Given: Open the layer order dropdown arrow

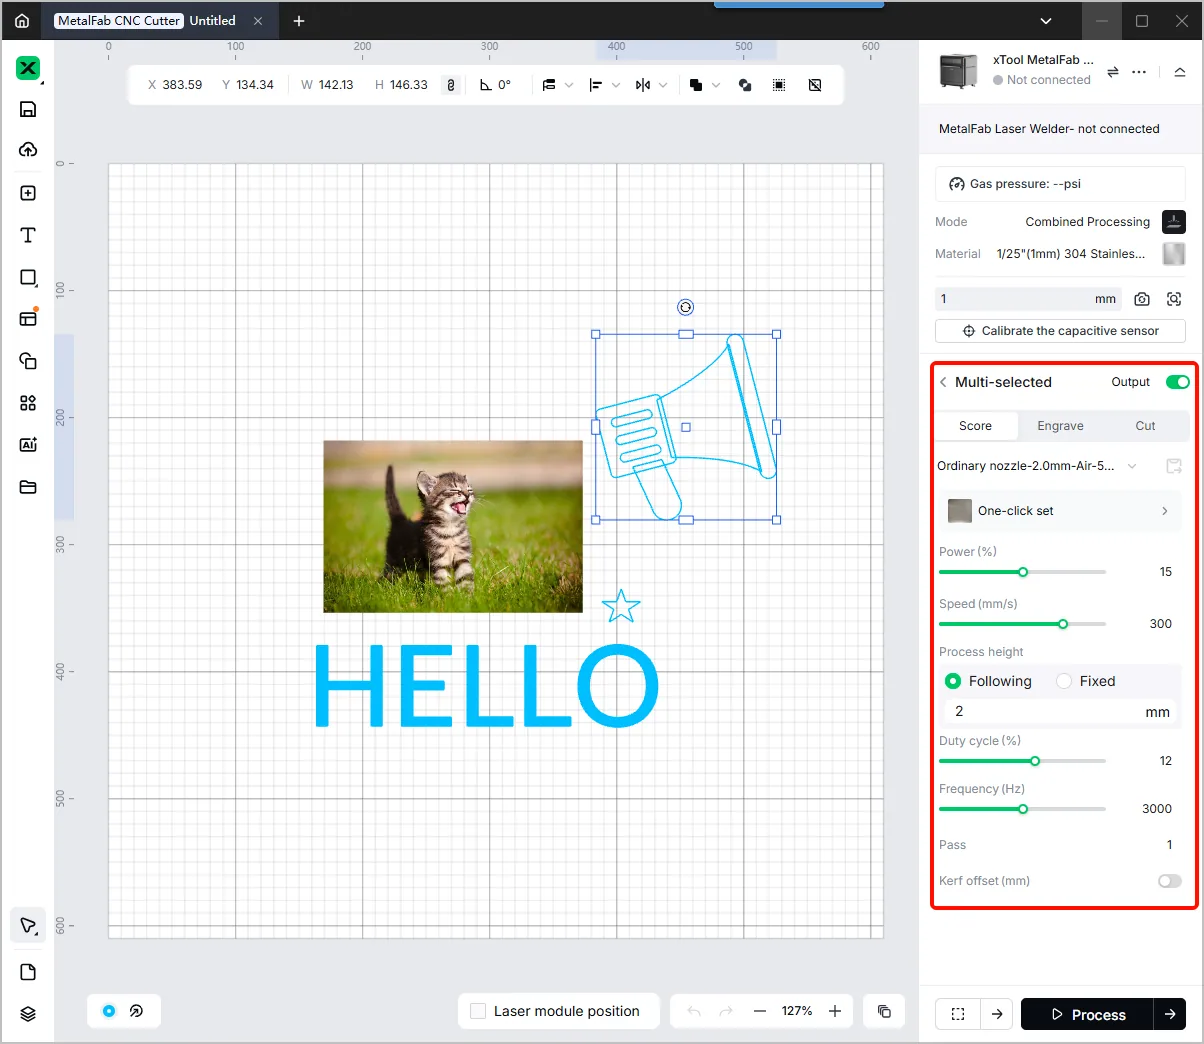Looking at the screenshot, I should (569, 85).
